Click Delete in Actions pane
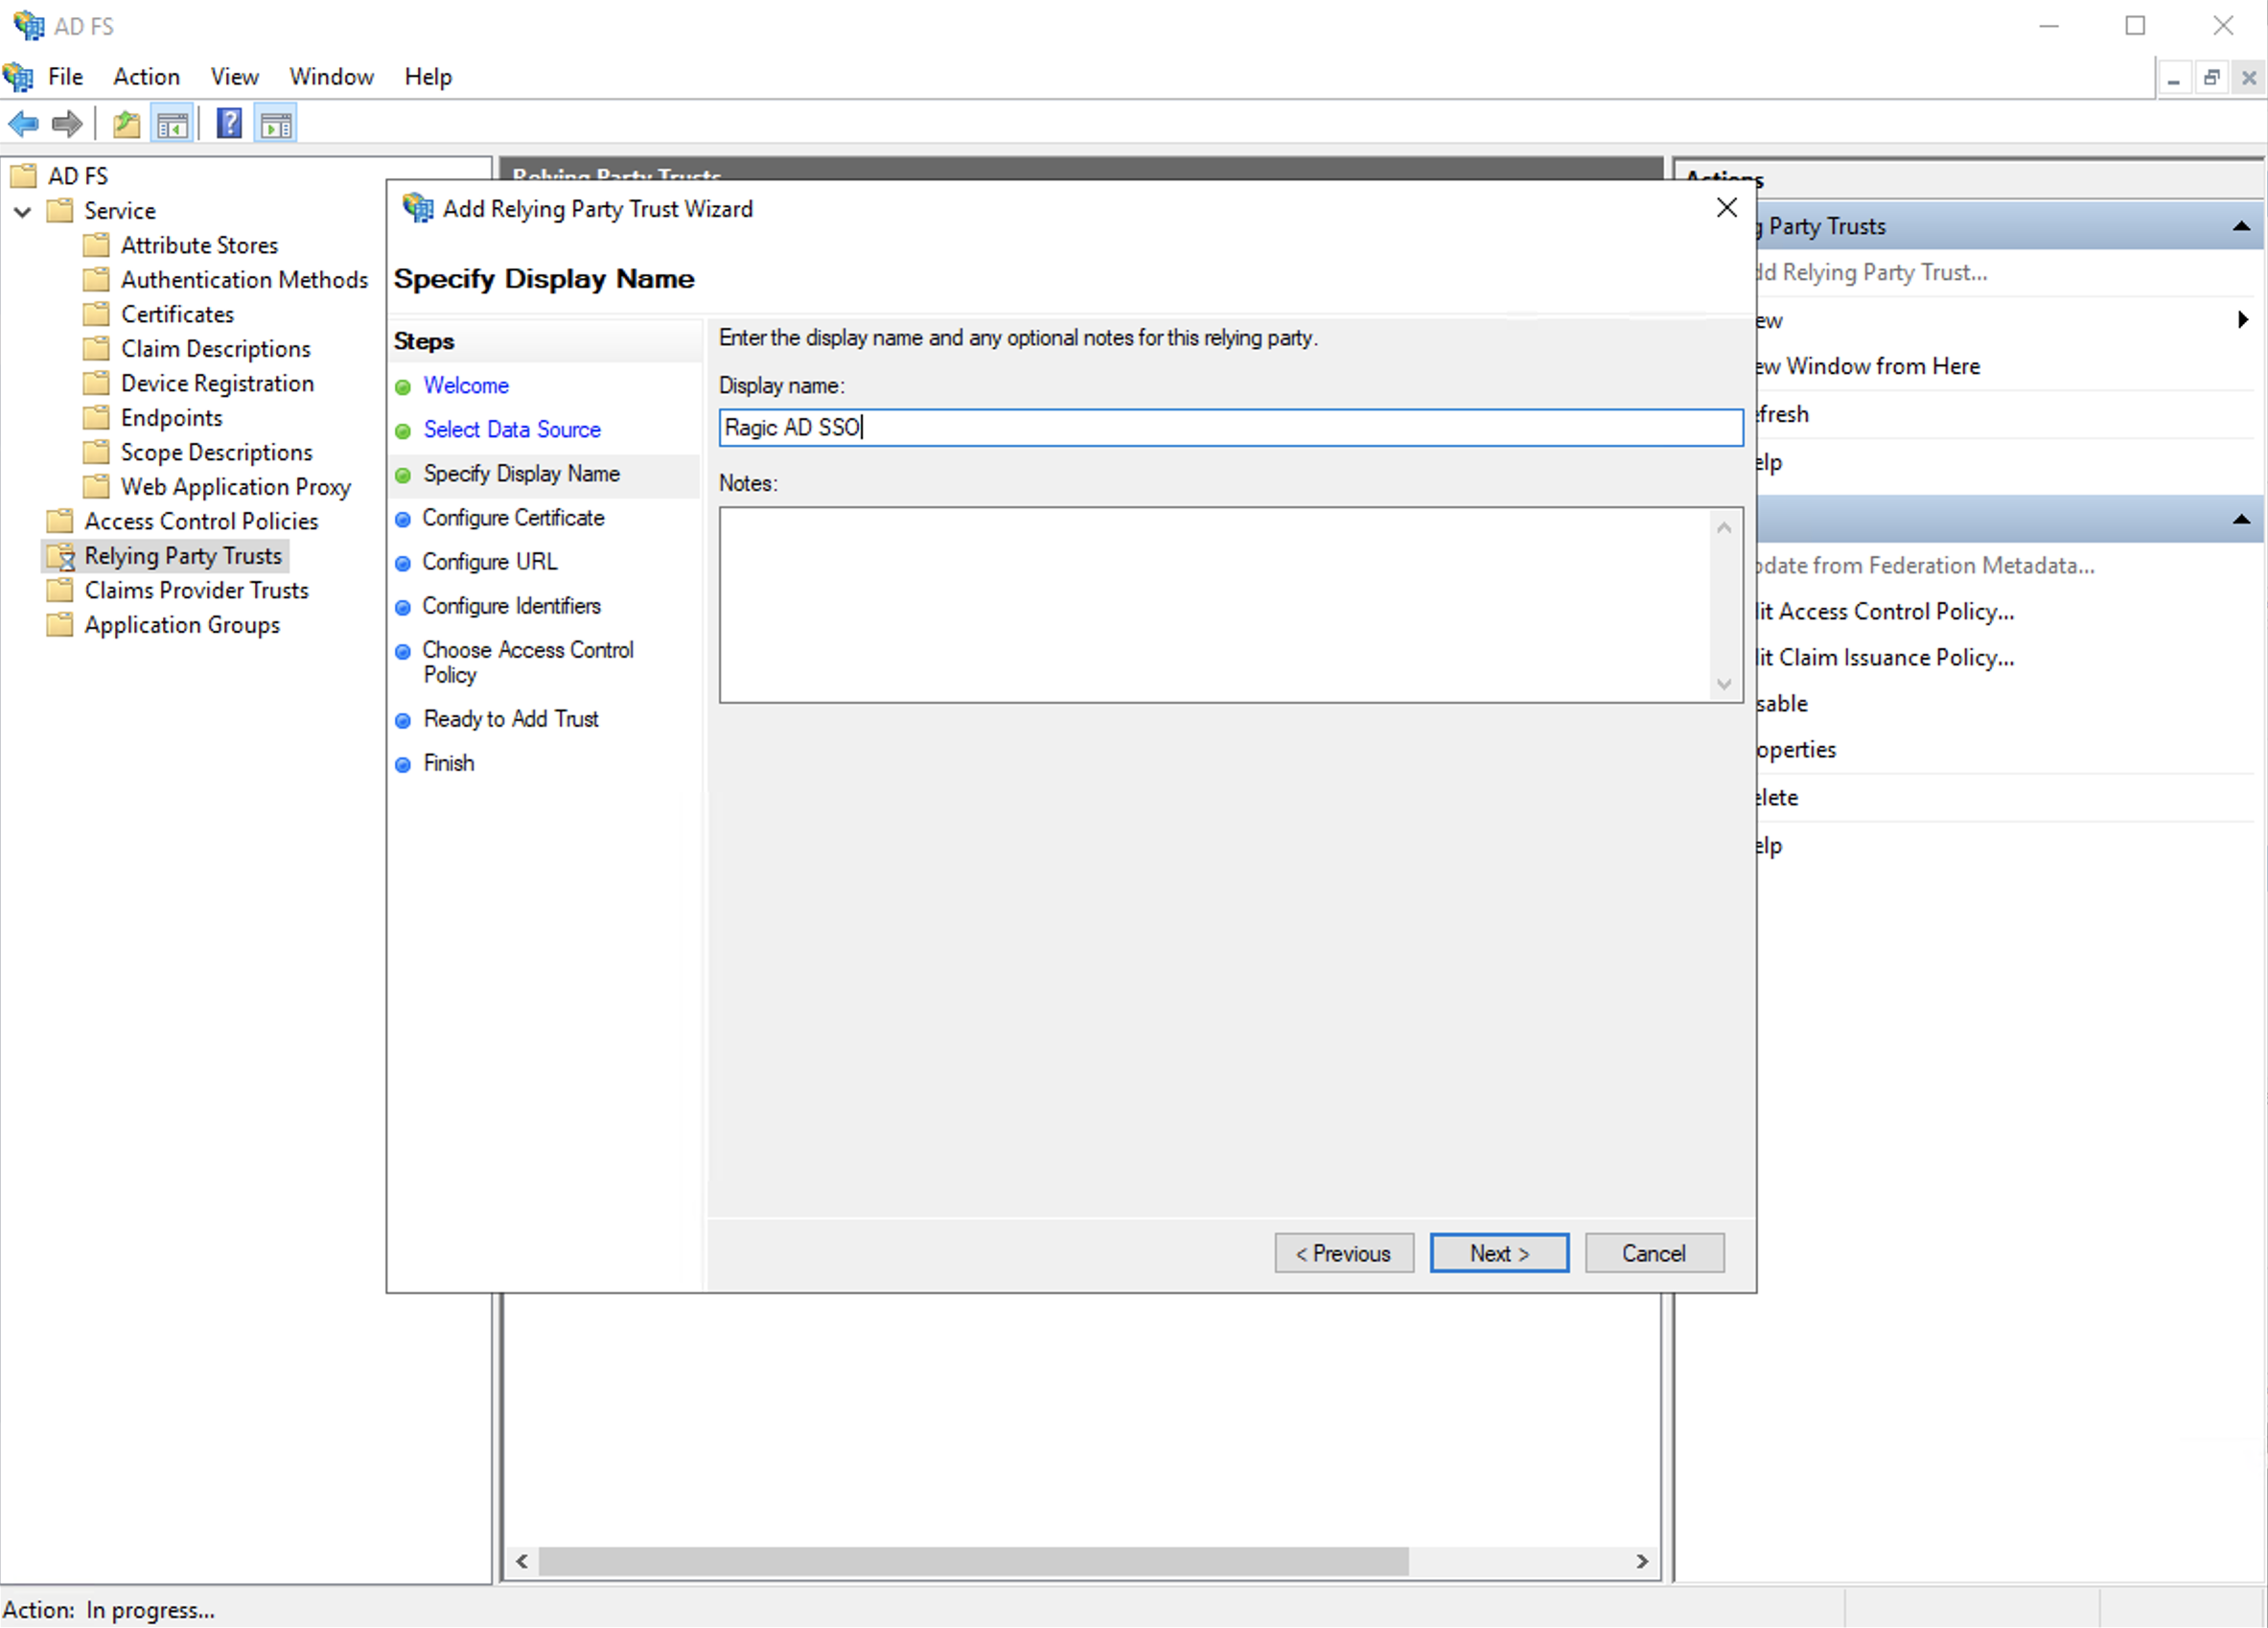2268x1628 pixels. 1778,797
